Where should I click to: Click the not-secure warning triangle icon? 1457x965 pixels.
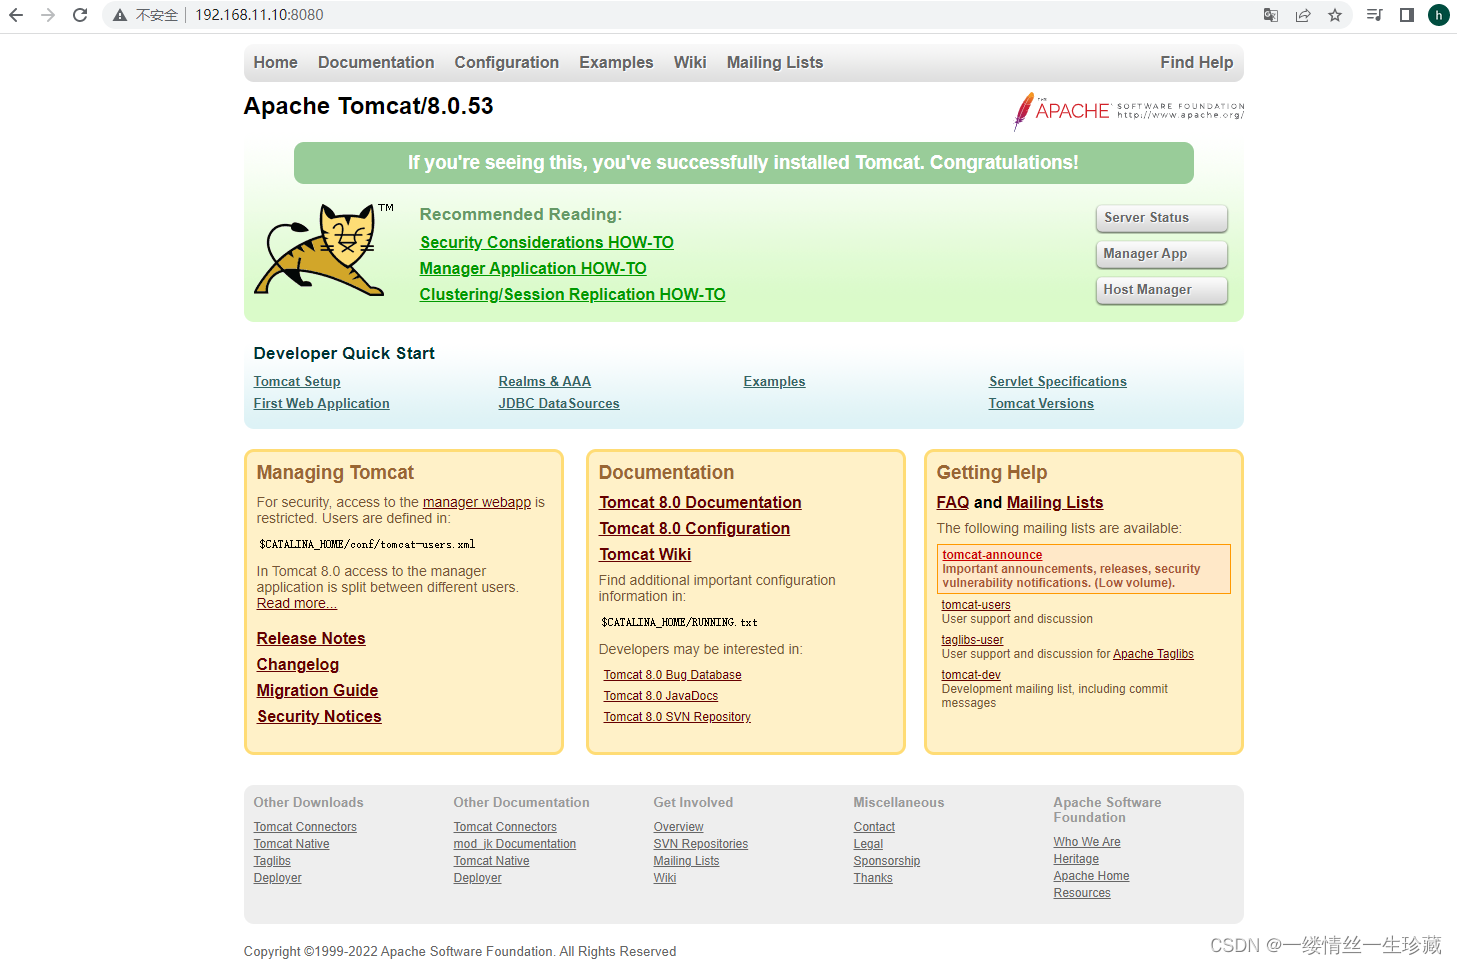point(120,15)
